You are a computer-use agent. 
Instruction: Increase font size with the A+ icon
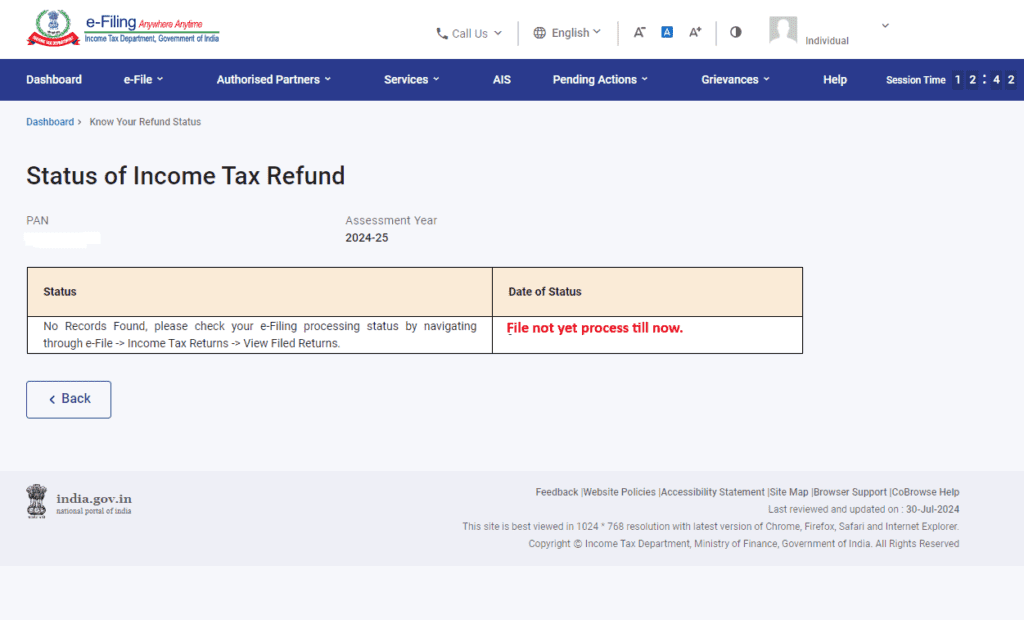click(694, 32)
